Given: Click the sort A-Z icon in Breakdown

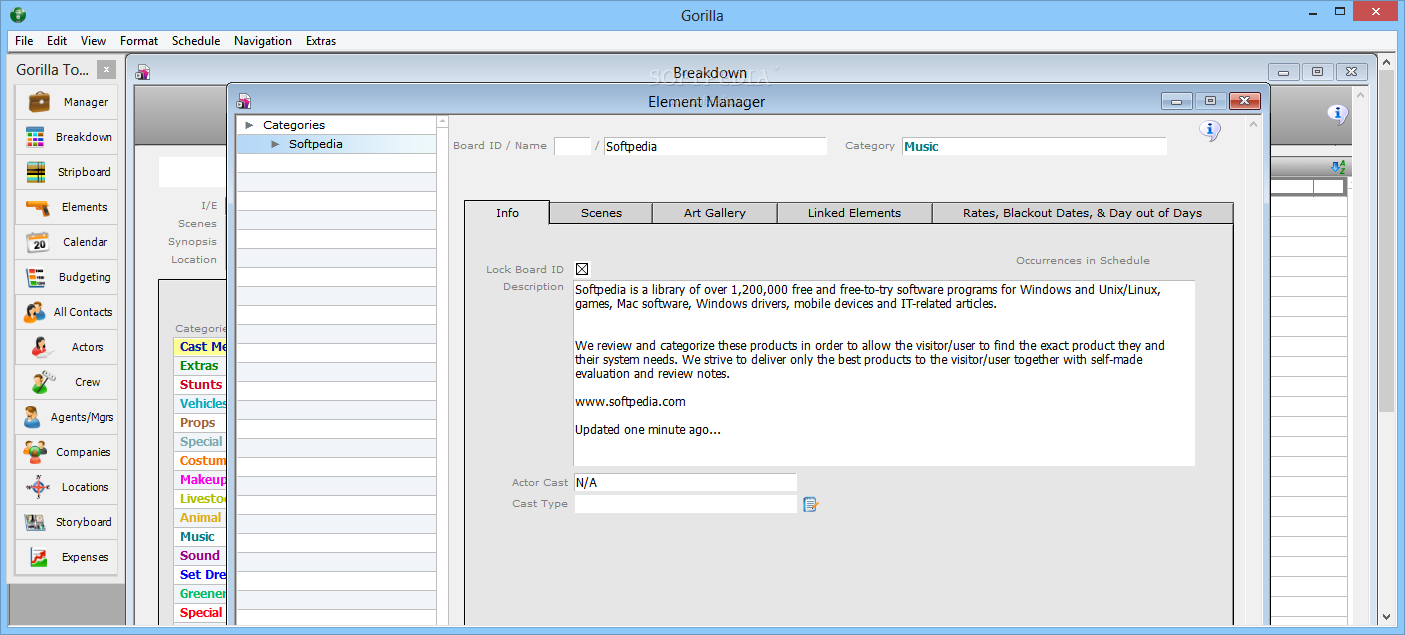Looking at the screenshot, I should pyautogui.click(x=1339, y=167).
